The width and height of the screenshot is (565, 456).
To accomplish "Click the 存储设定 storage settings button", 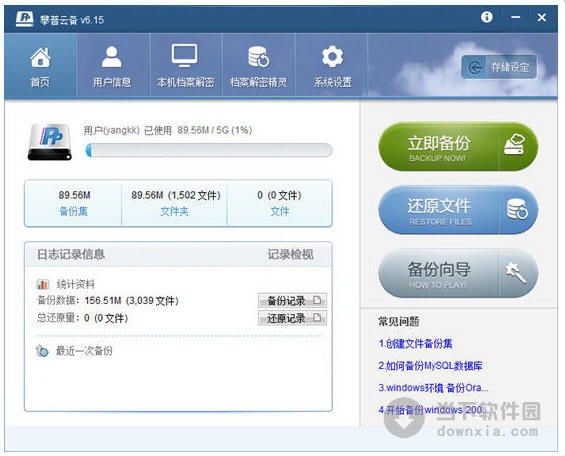I will [499, 67].
